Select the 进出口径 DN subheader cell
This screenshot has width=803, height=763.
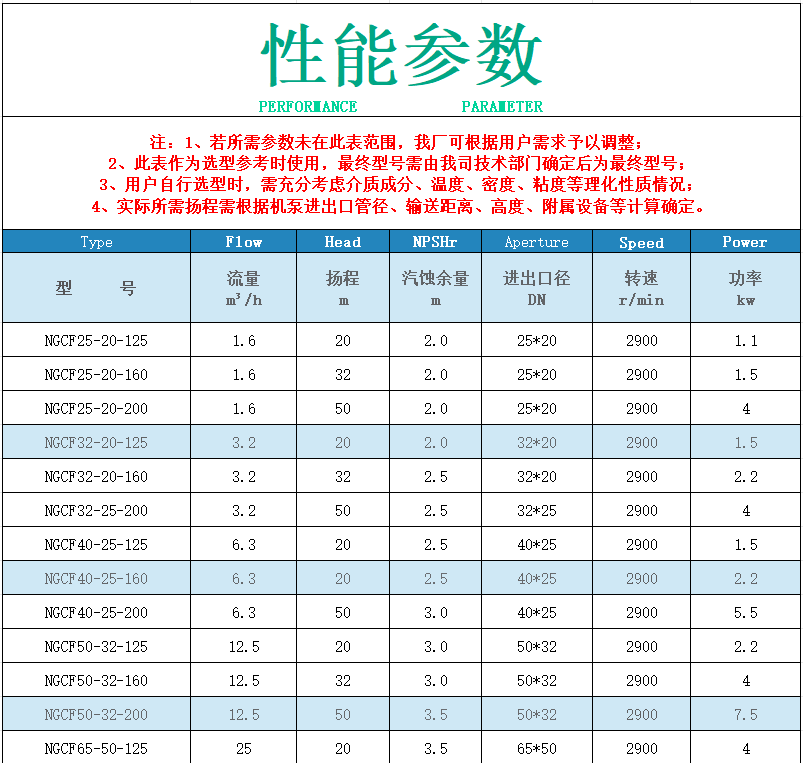click(x=536, y=287)
